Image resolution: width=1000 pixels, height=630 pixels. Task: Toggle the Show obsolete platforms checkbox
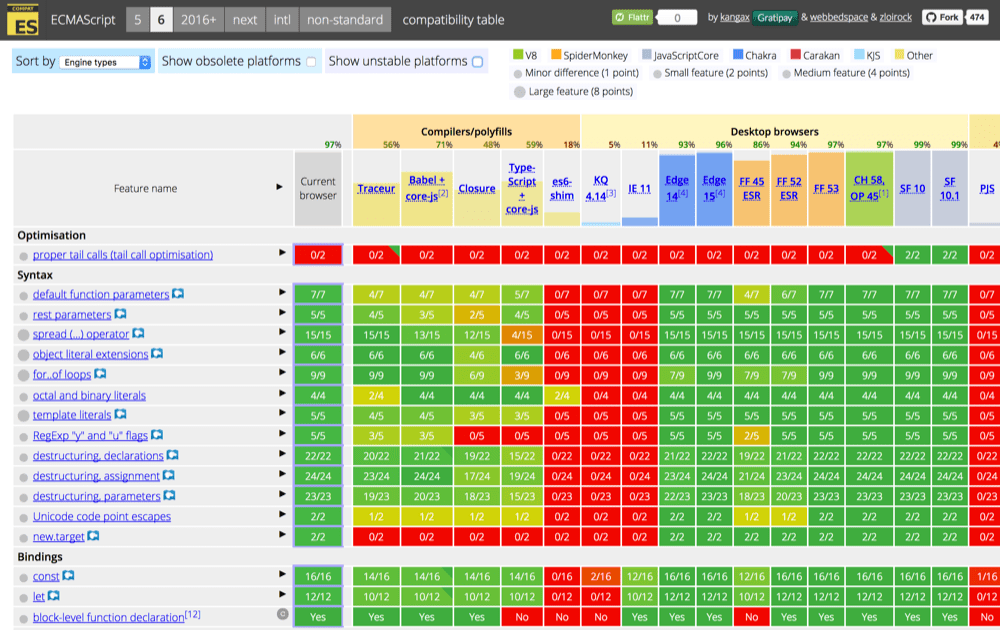tap(311, 62)
